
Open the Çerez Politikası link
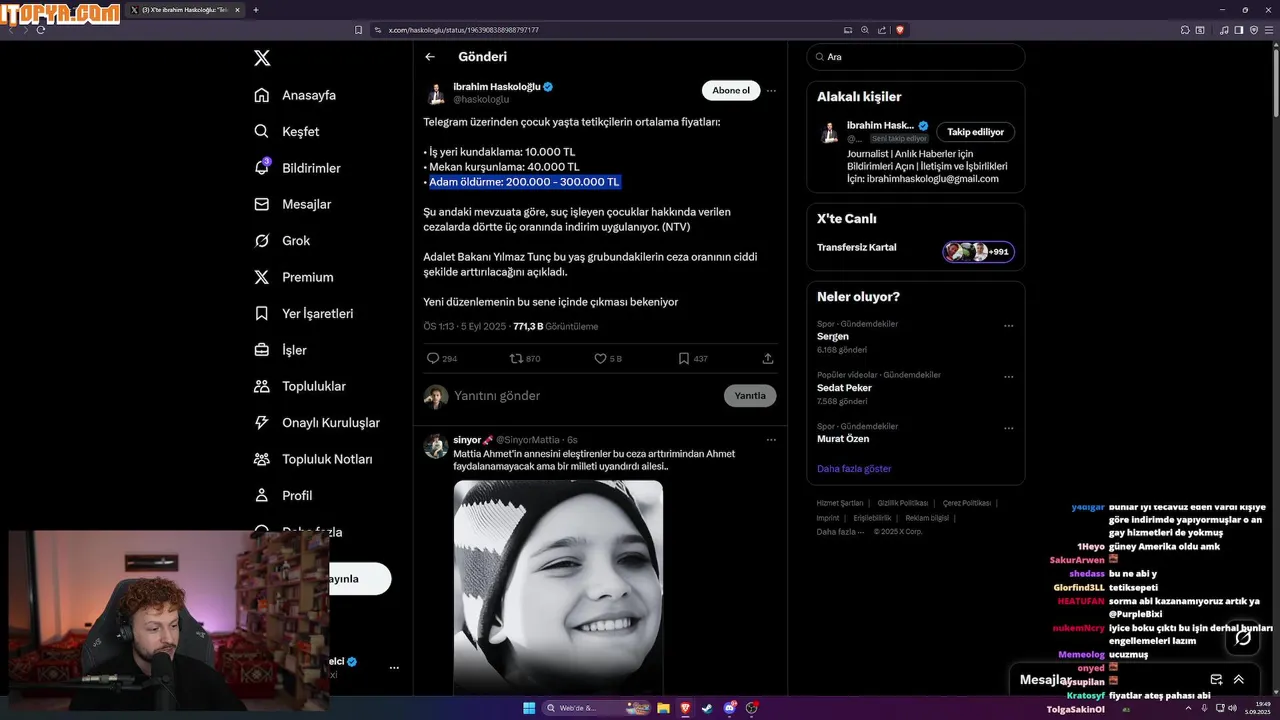(967, 503)
